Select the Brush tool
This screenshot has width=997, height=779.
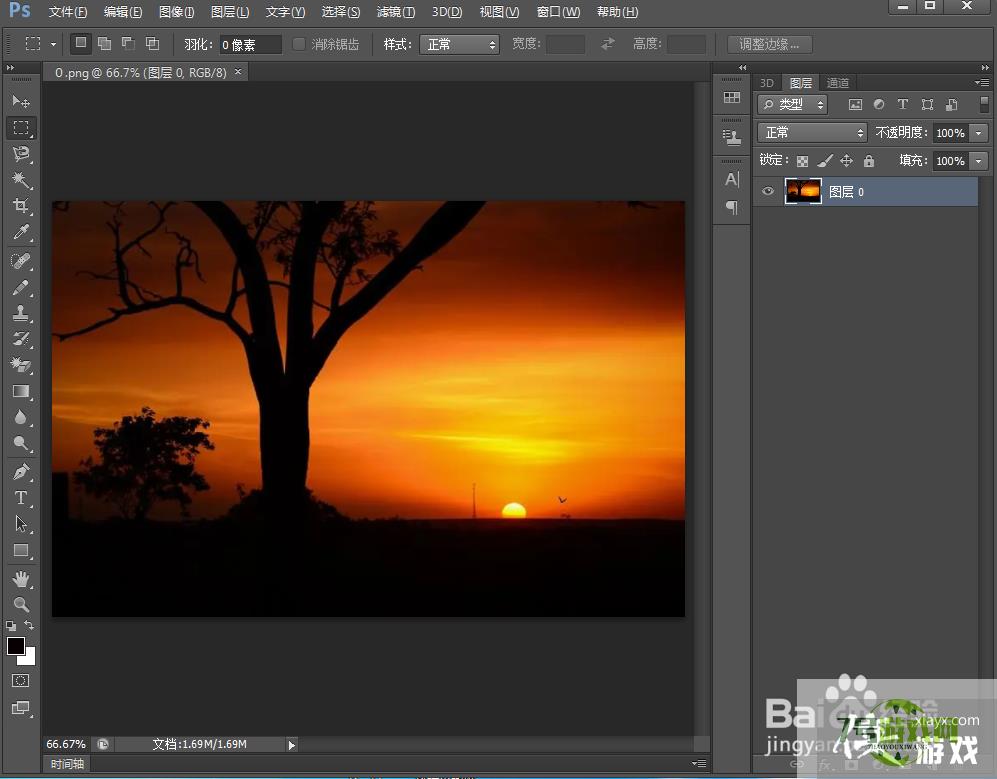coord(21,287)
